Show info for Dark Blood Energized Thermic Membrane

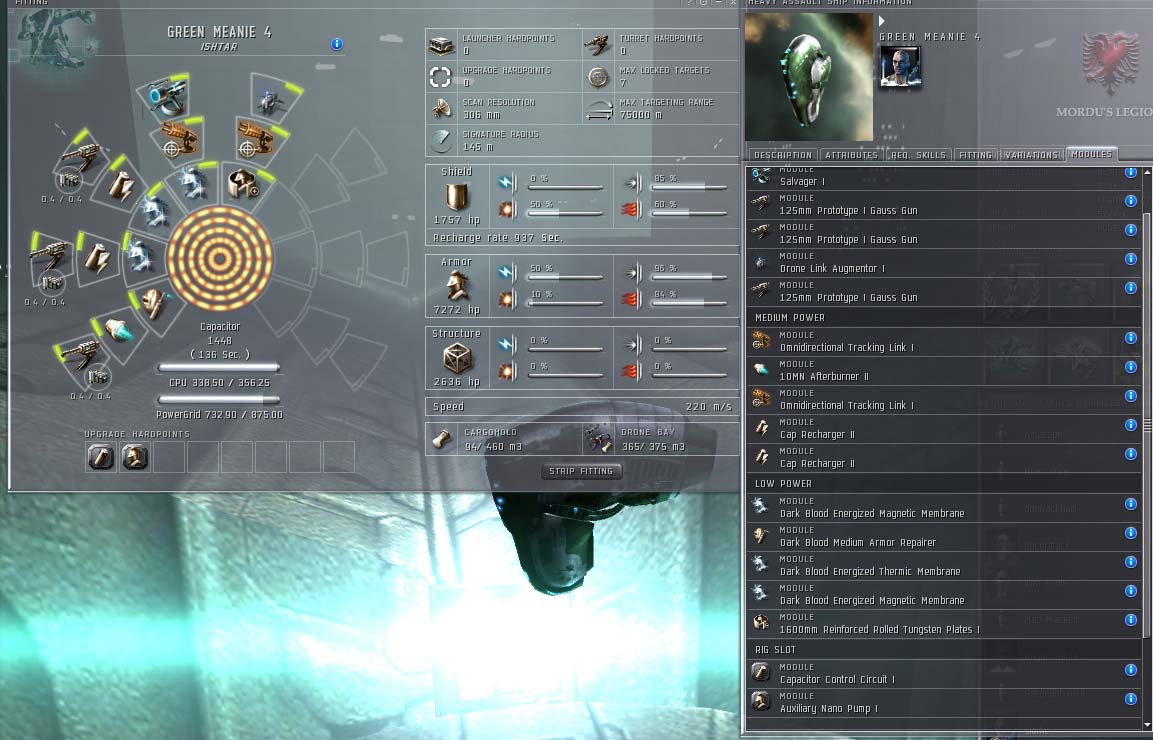(1131, 562)
